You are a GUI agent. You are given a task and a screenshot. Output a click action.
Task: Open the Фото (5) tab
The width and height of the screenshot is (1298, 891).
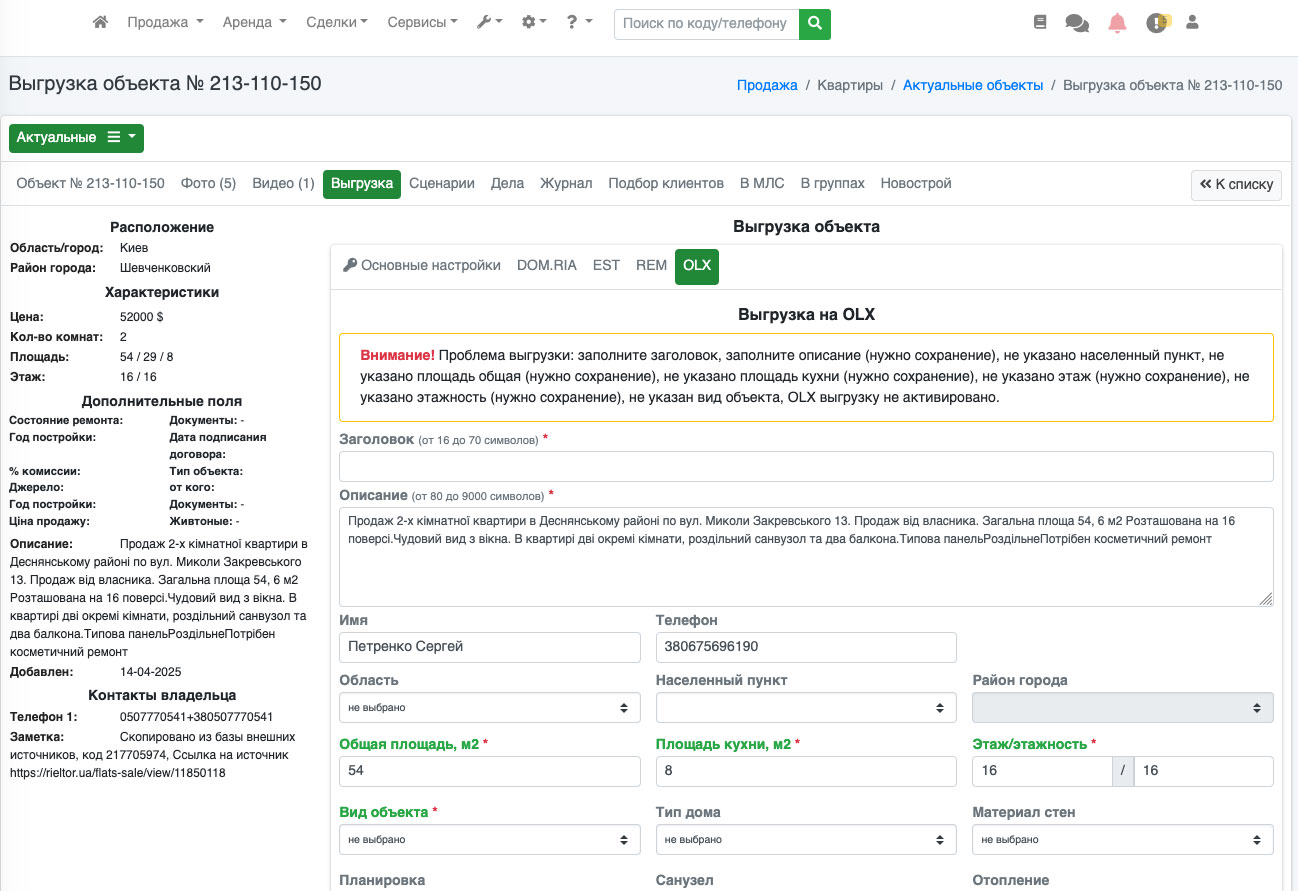click(208, 184)
